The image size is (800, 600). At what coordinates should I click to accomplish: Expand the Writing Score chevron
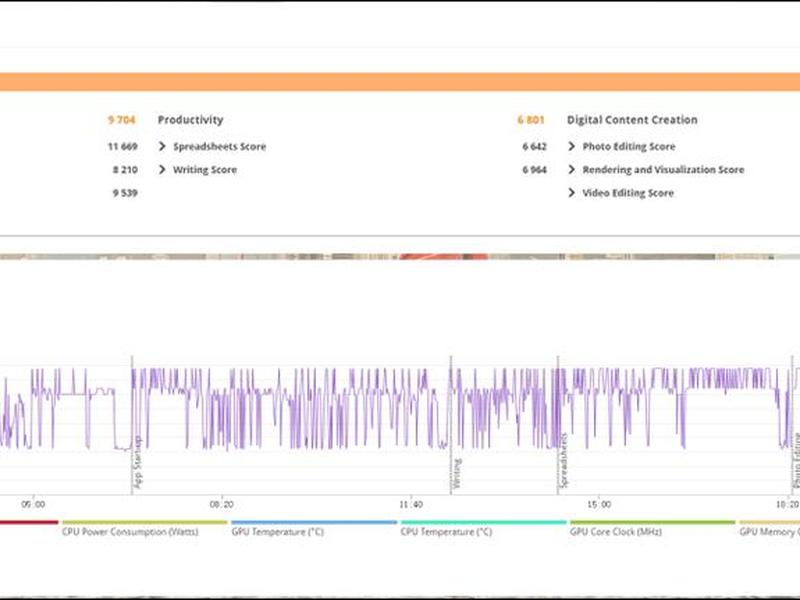[162, 169]
